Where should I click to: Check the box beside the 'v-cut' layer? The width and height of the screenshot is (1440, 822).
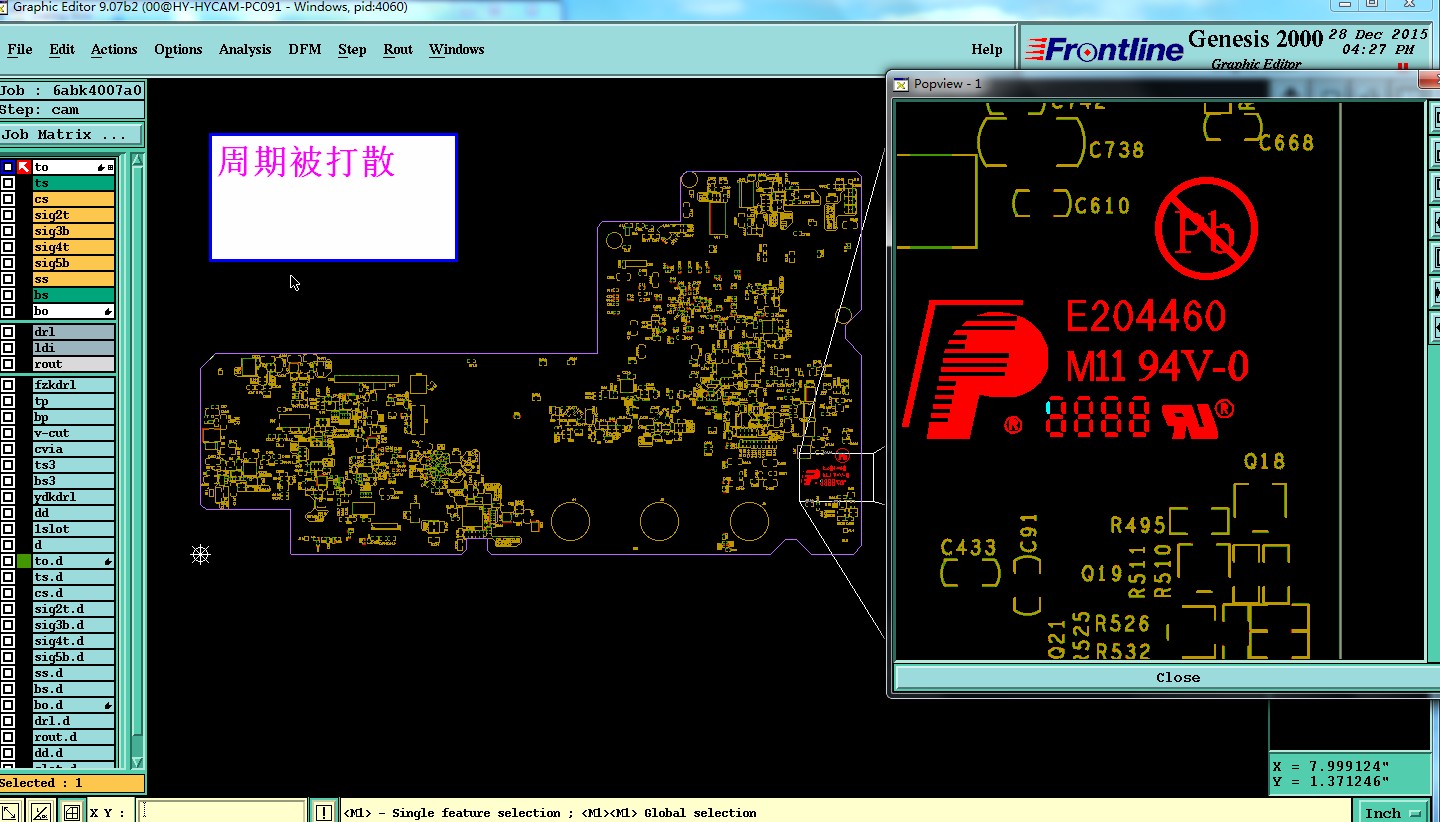tap(8, 433)
